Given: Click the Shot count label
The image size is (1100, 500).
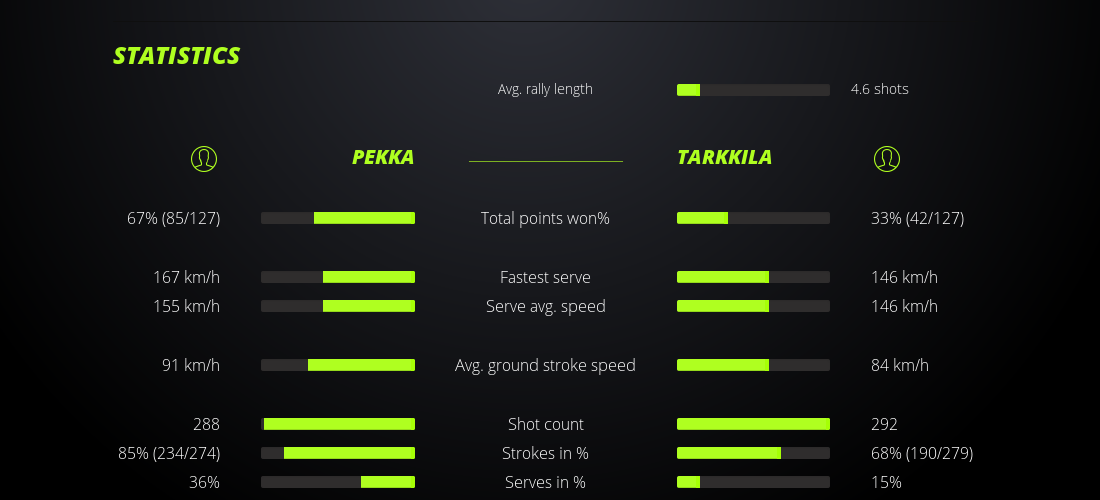Looking at the screenshot, I should [545, 424].
